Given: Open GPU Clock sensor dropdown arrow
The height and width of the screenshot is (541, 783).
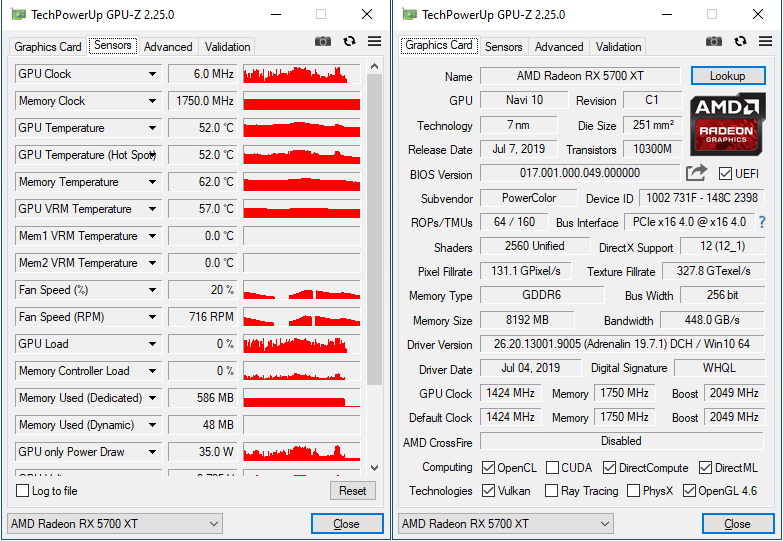Looking at the screenshot, I should [x=152, y=74].
